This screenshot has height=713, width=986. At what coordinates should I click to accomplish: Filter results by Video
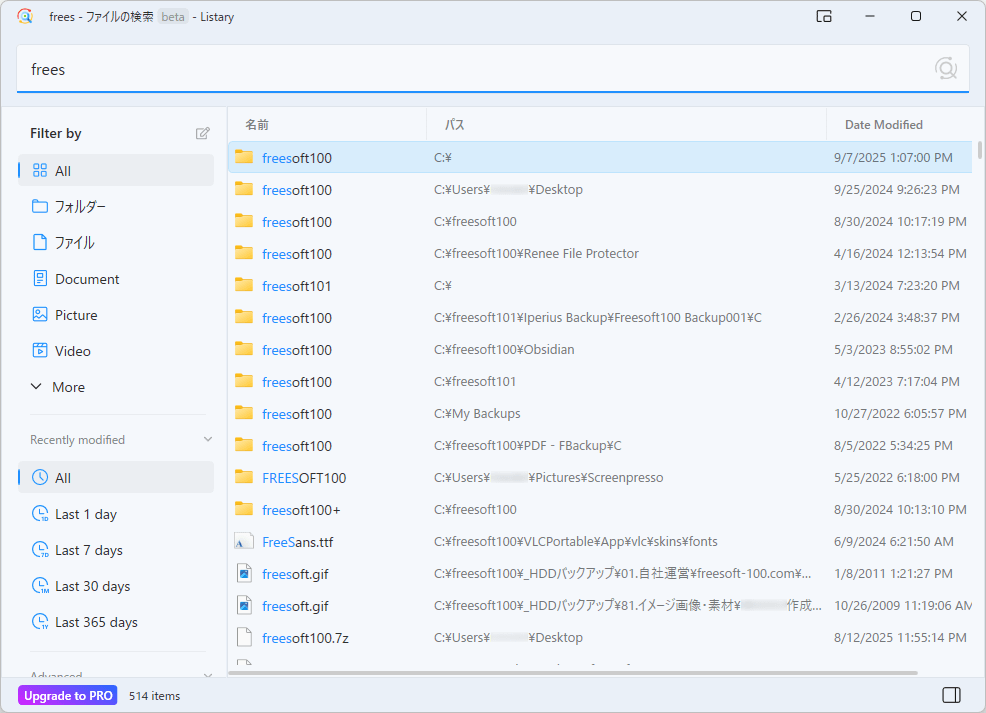[116, 350]
